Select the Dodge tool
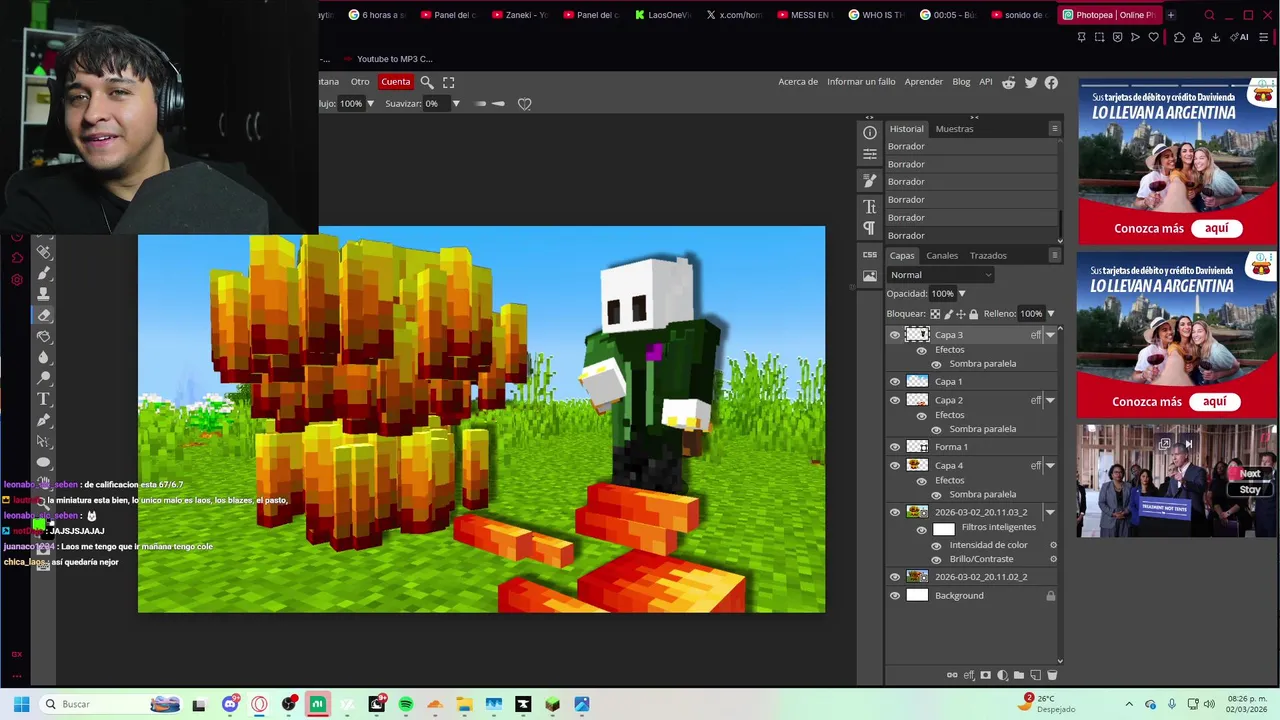Image resolution: width=1280 pixels, height=720 pixels. 44,378
